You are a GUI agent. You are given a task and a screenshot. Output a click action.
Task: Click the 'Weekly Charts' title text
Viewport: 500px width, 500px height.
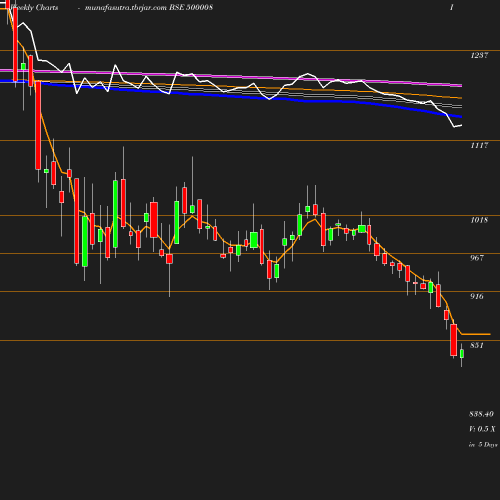point(35,7)
